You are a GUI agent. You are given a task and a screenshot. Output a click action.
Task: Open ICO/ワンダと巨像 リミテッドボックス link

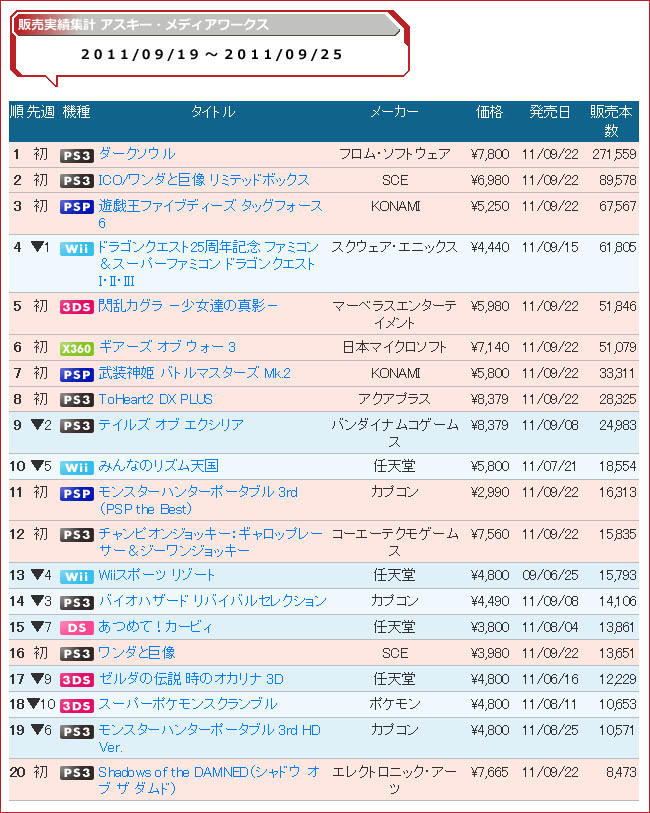tap(204, 180)
